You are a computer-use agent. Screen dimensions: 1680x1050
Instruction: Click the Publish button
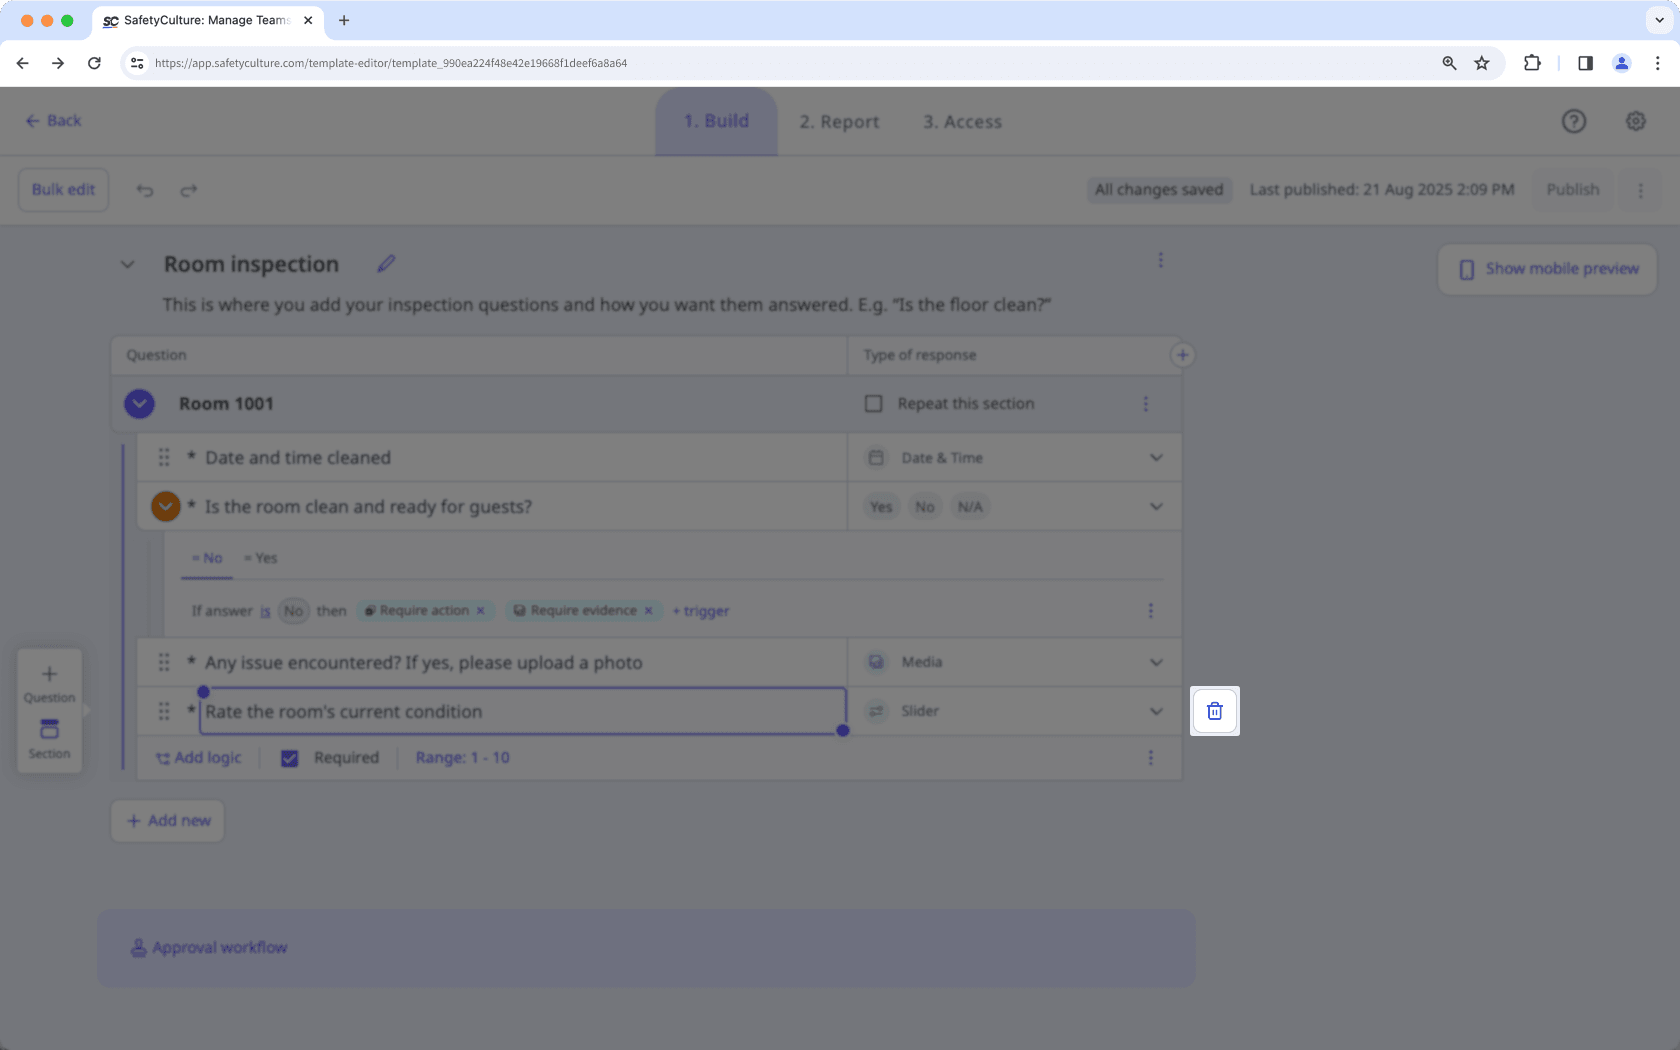pyautogui.click(x=1572, y=189)
